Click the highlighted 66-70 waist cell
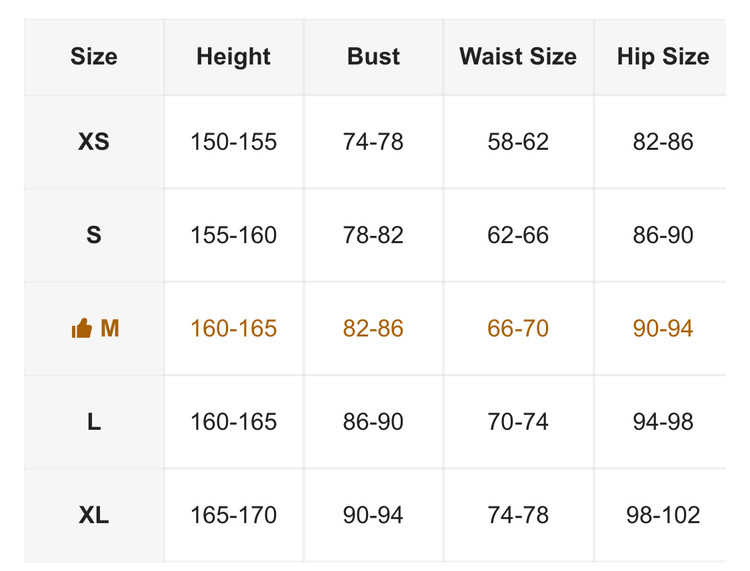The image size is (750, 571). pos(518,329)
